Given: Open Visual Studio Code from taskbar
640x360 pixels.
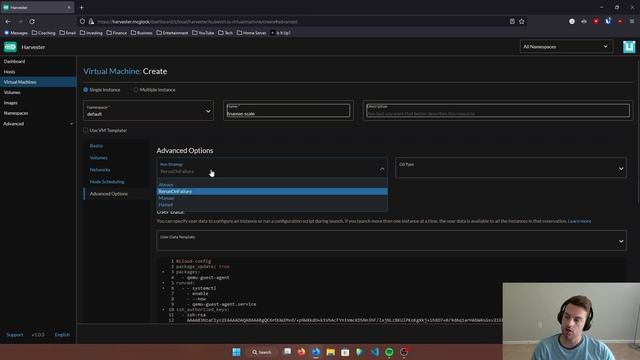Looking at the screenshot, I should (375, 352).
